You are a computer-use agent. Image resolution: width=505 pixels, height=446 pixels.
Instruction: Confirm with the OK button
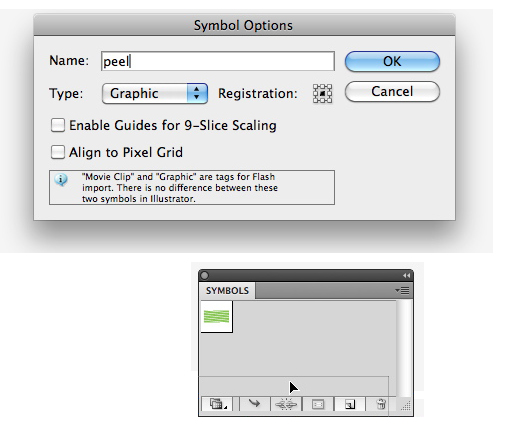click(392, 61)
